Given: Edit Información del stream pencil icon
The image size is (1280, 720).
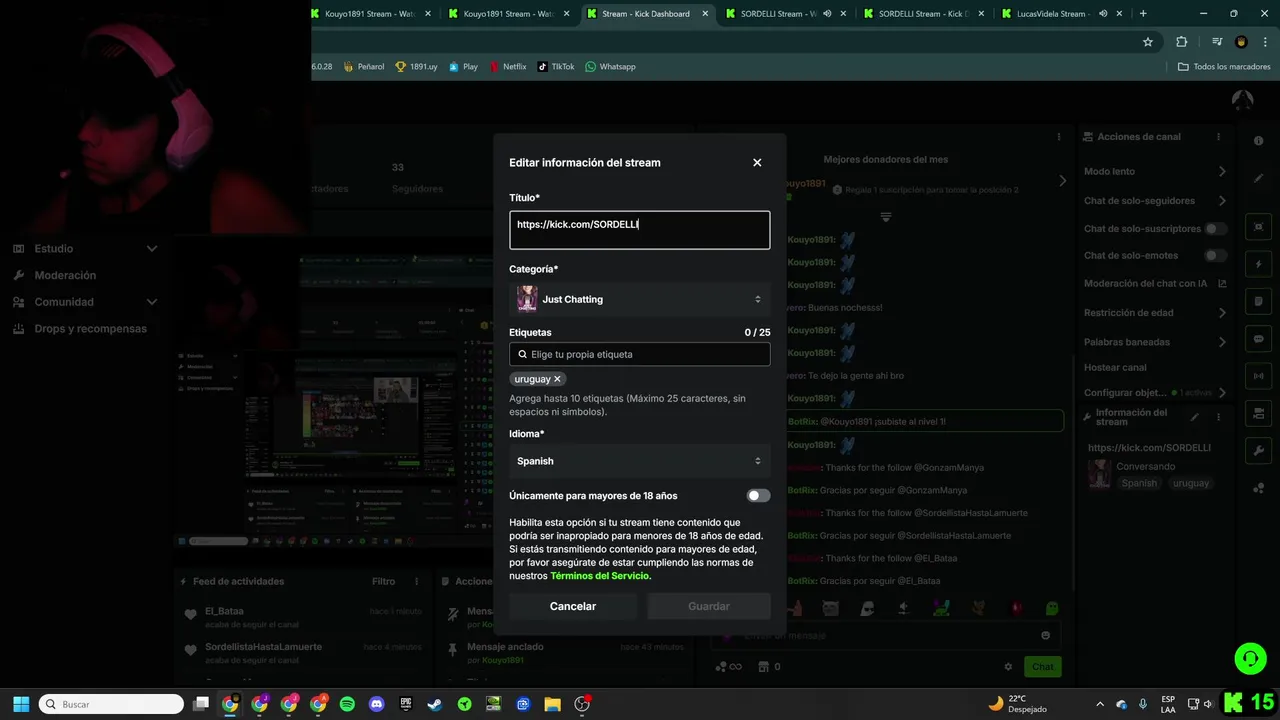Looking at the screenshot, I should (x=1194, y=417).
